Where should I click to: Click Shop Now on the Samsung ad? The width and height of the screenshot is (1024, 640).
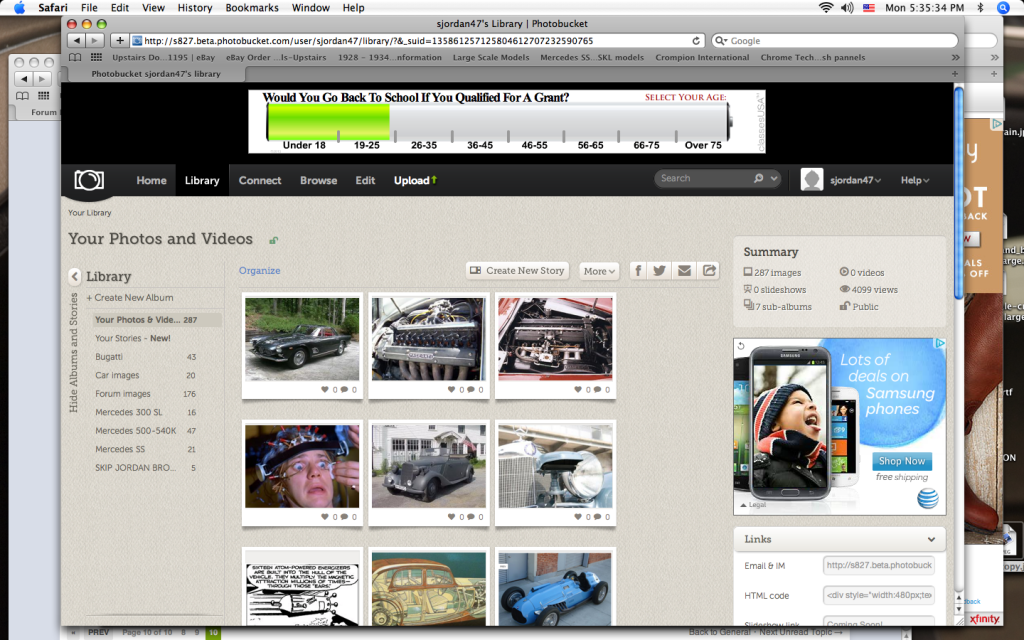pos(902,461)
